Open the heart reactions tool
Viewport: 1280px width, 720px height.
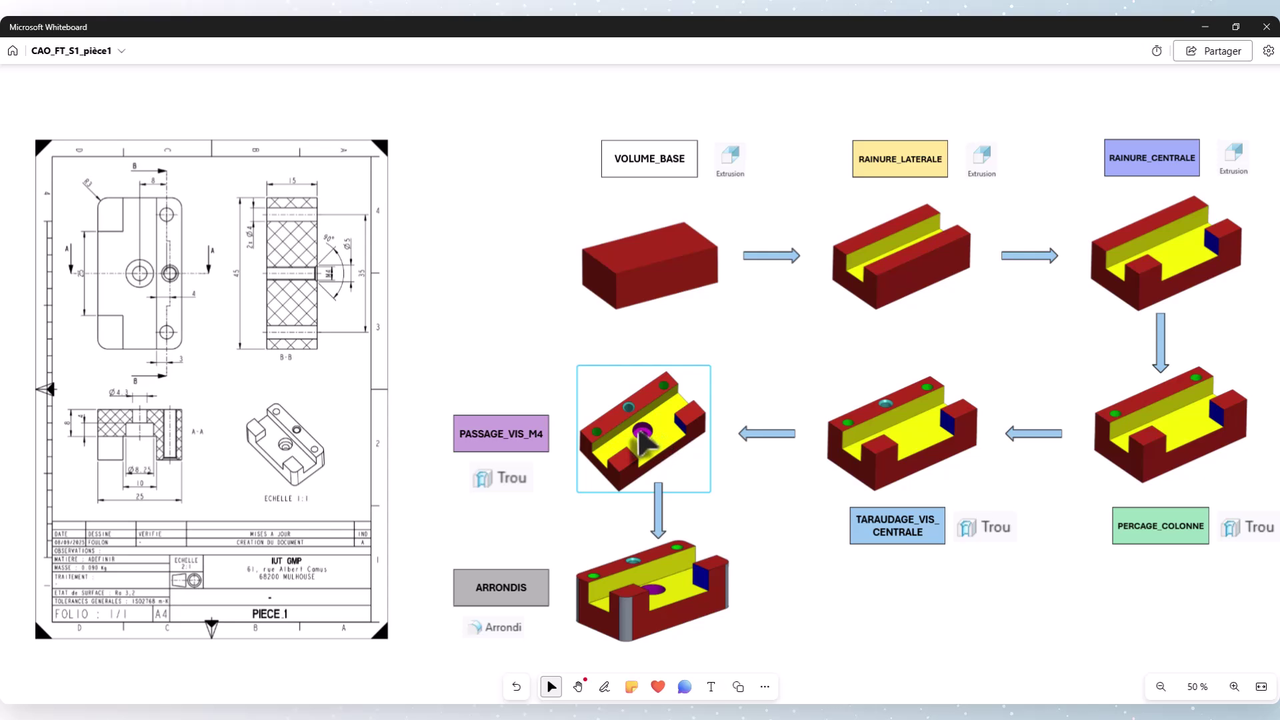click(x=657, y=687)
